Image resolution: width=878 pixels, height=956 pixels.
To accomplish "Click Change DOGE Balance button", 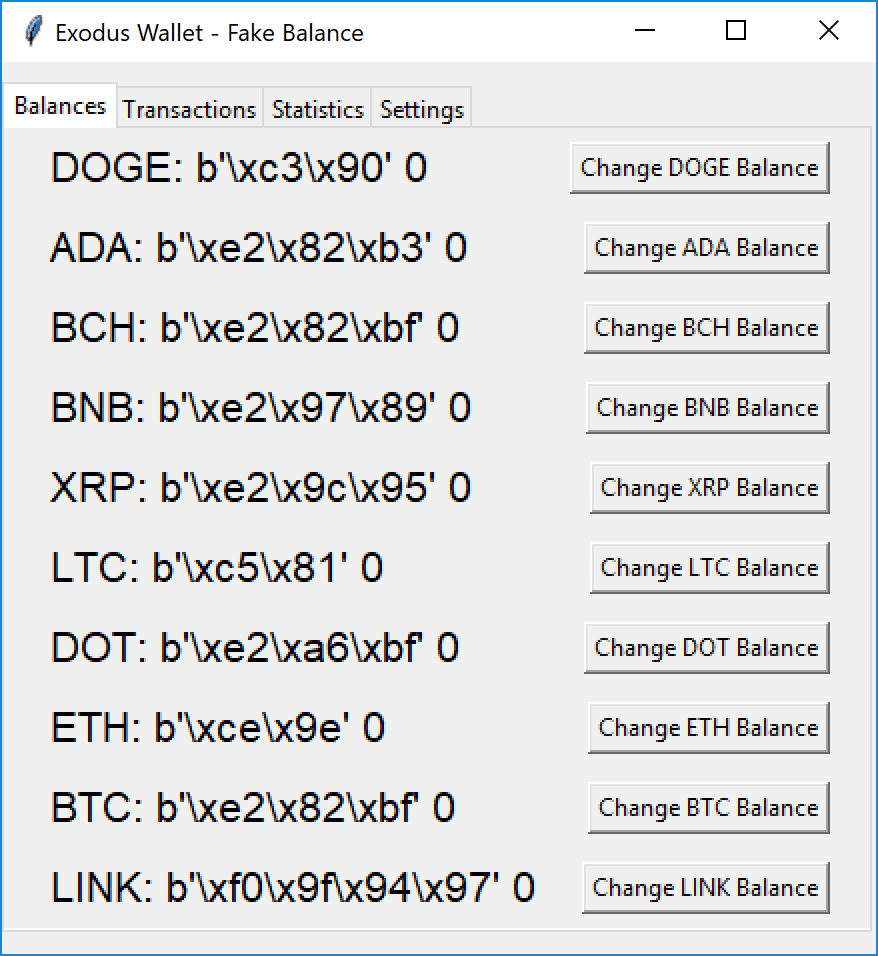I will coord(700,168).
